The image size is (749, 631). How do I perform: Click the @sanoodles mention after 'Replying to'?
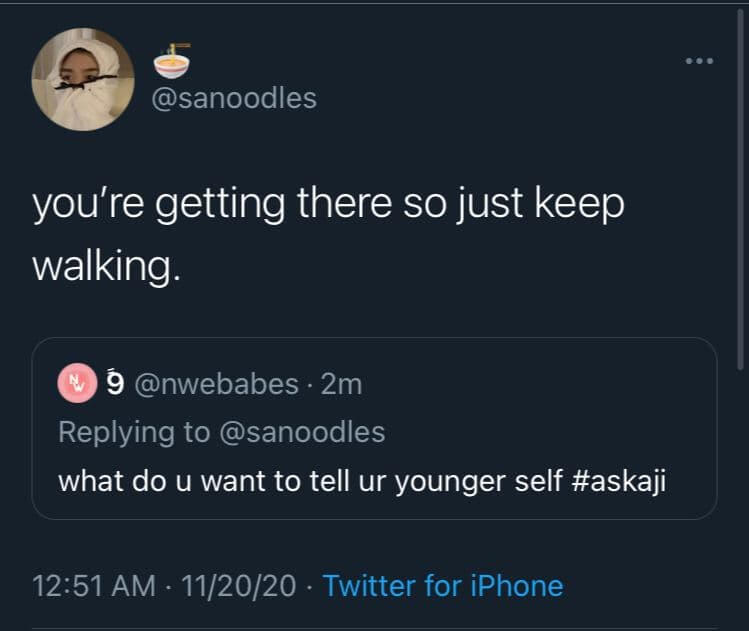(302, 432)
